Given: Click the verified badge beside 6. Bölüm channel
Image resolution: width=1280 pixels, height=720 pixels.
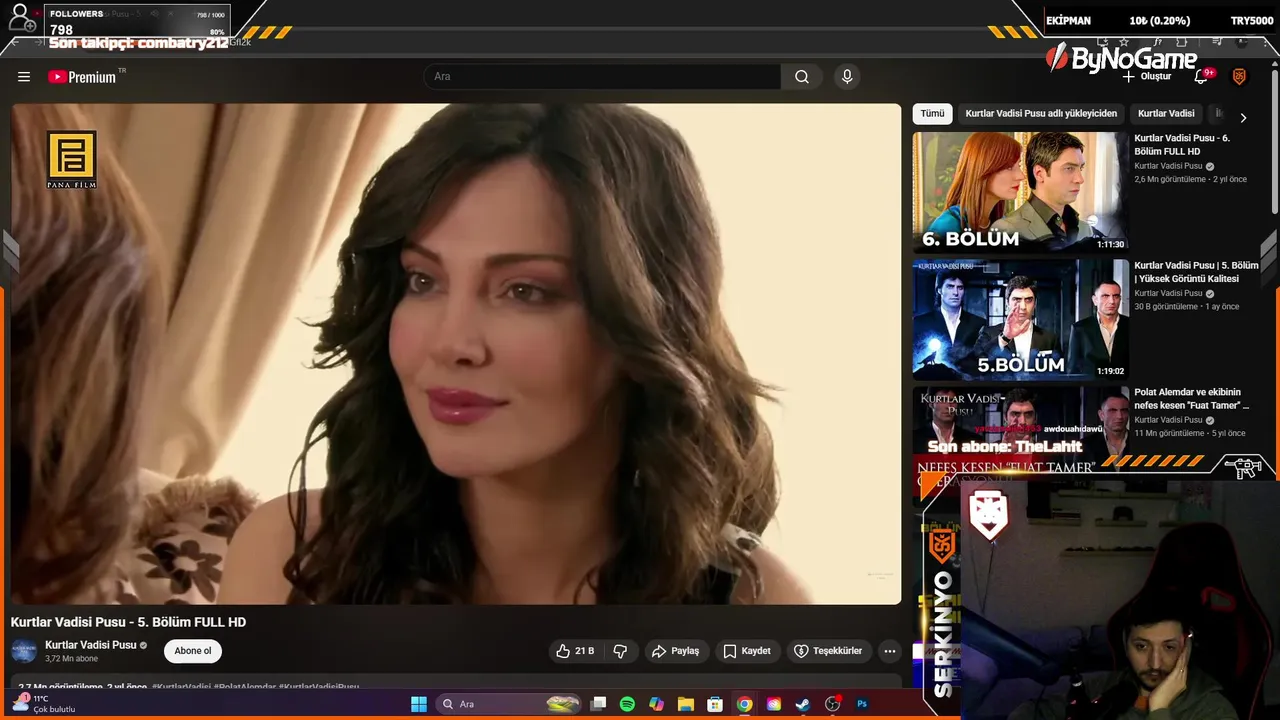Looking at the screenshot, I should [1210, 166].
